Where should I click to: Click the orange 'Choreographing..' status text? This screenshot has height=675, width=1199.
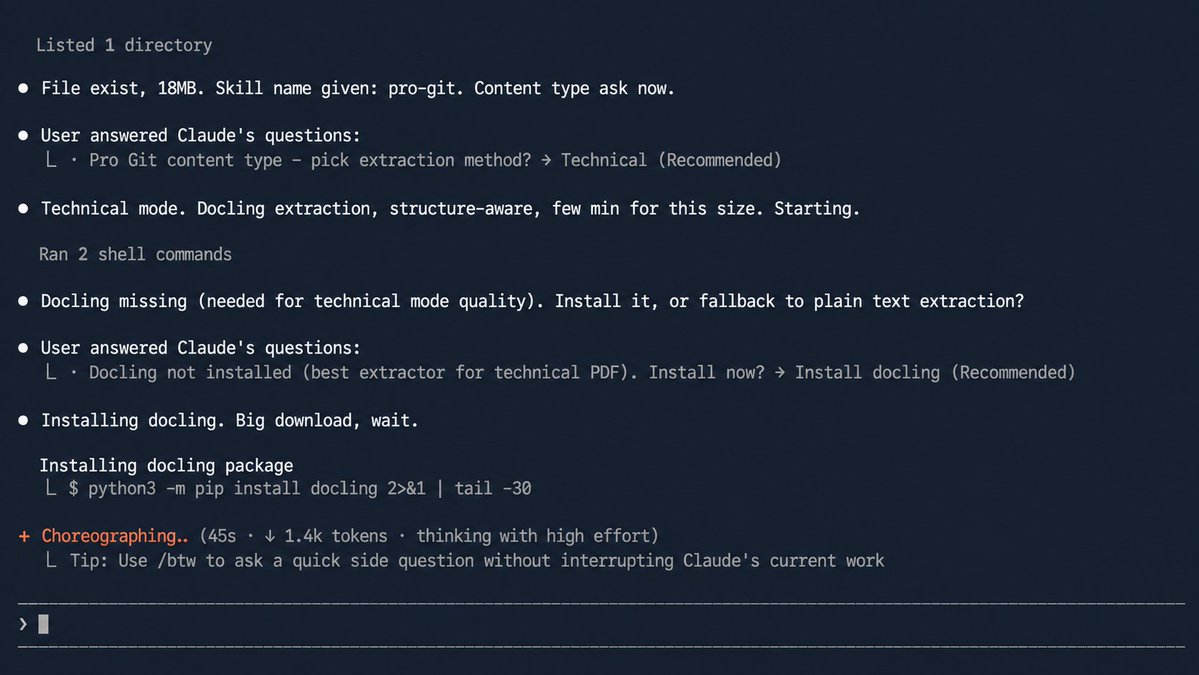pyautogui.click(x=115, y=537)
